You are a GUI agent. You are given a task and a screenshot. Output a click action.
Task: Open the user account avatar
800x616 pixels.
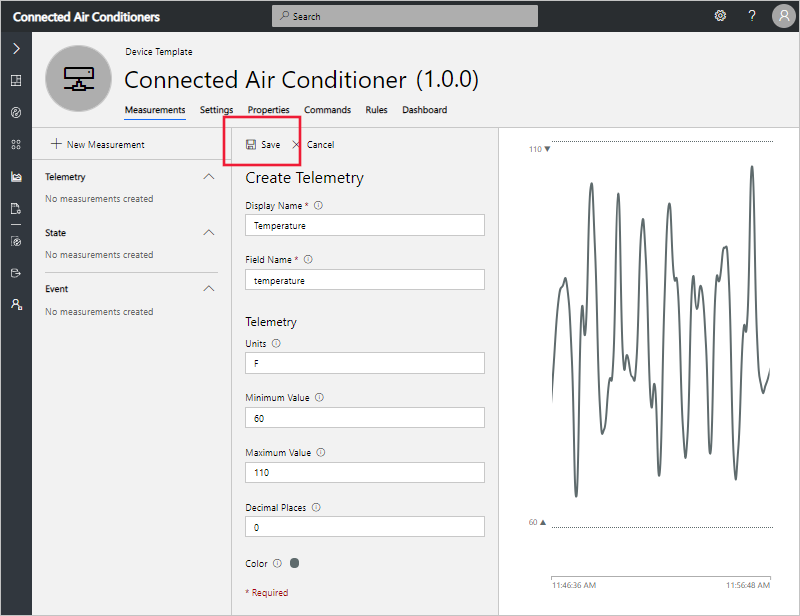tap(784, 16)
